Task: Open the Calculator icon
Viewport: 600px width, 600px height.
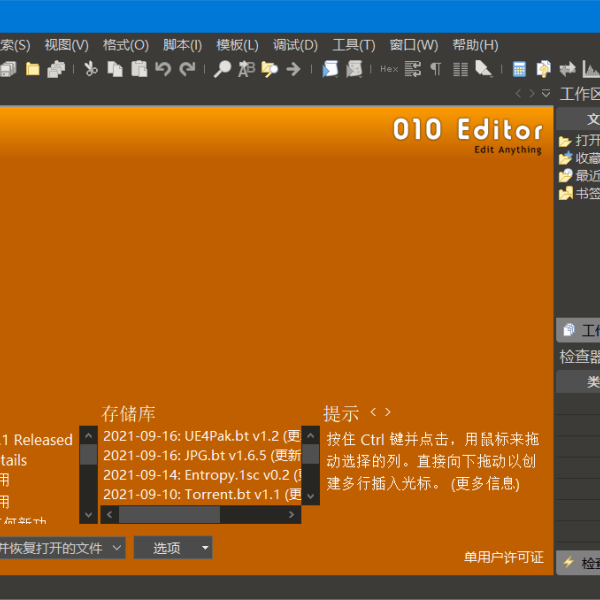Action: [x=519, y=69]
